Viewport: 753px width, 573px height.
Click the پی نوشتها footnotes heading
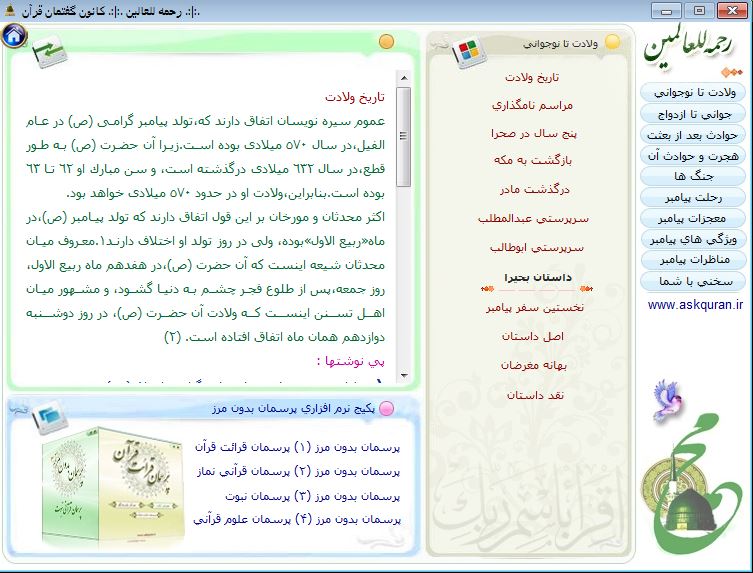[351, 361]
